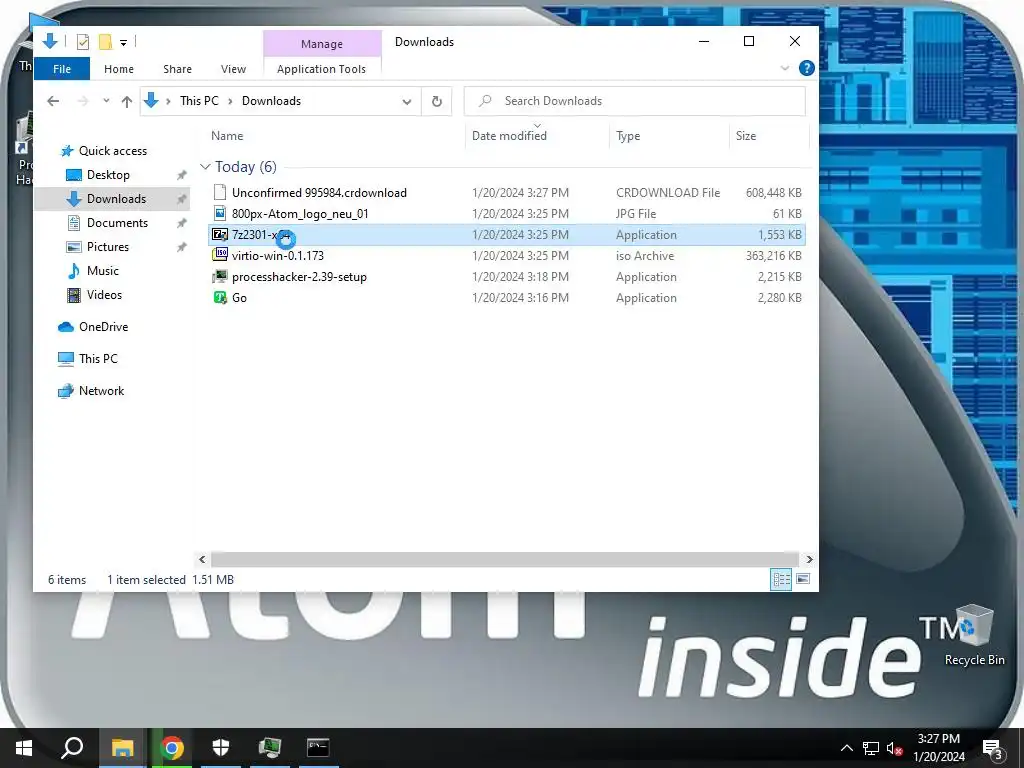1024x768 pixels.
Task: Select processhacker-2.39-setup file
Action: 507,276
